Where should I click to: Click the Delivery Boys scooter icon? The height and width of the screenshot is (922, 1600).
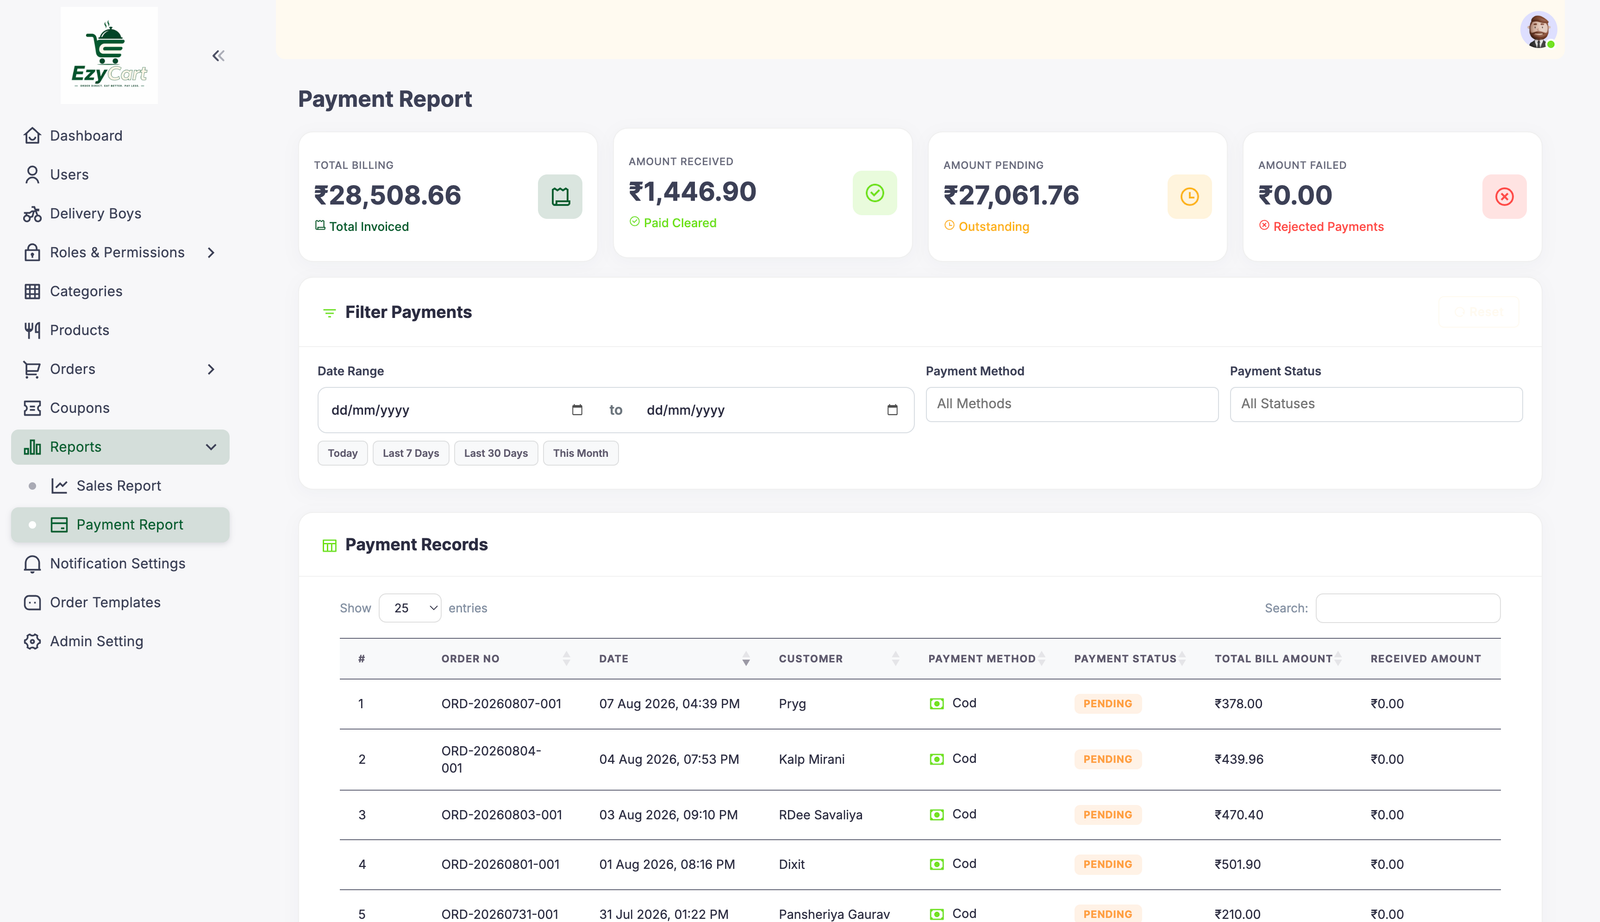tap(32, 214)
